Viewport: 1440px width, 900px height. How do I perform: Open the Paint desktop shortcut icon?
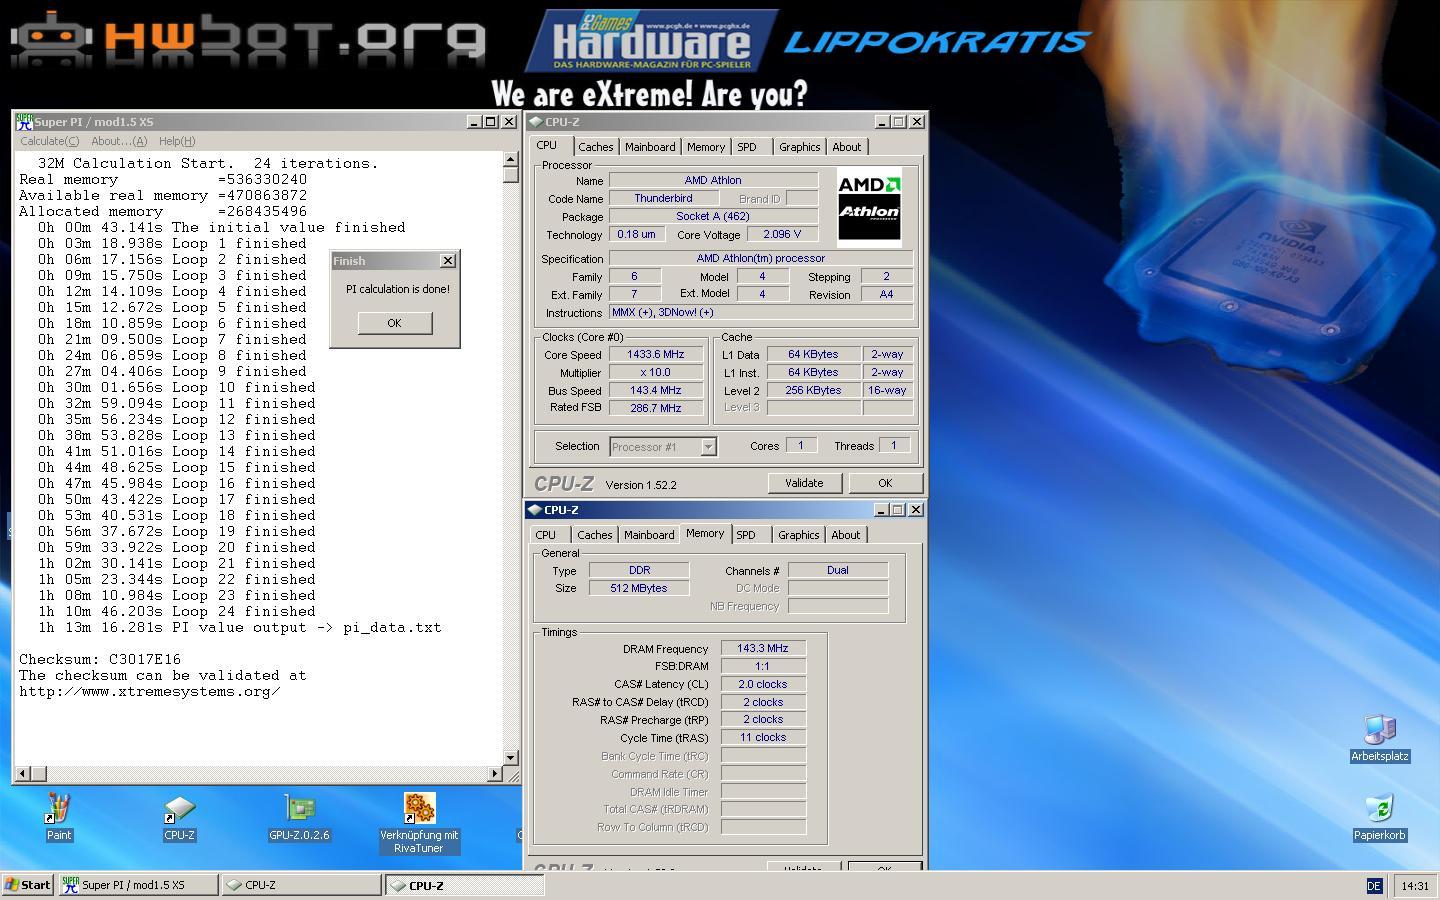tap(59, 809)
